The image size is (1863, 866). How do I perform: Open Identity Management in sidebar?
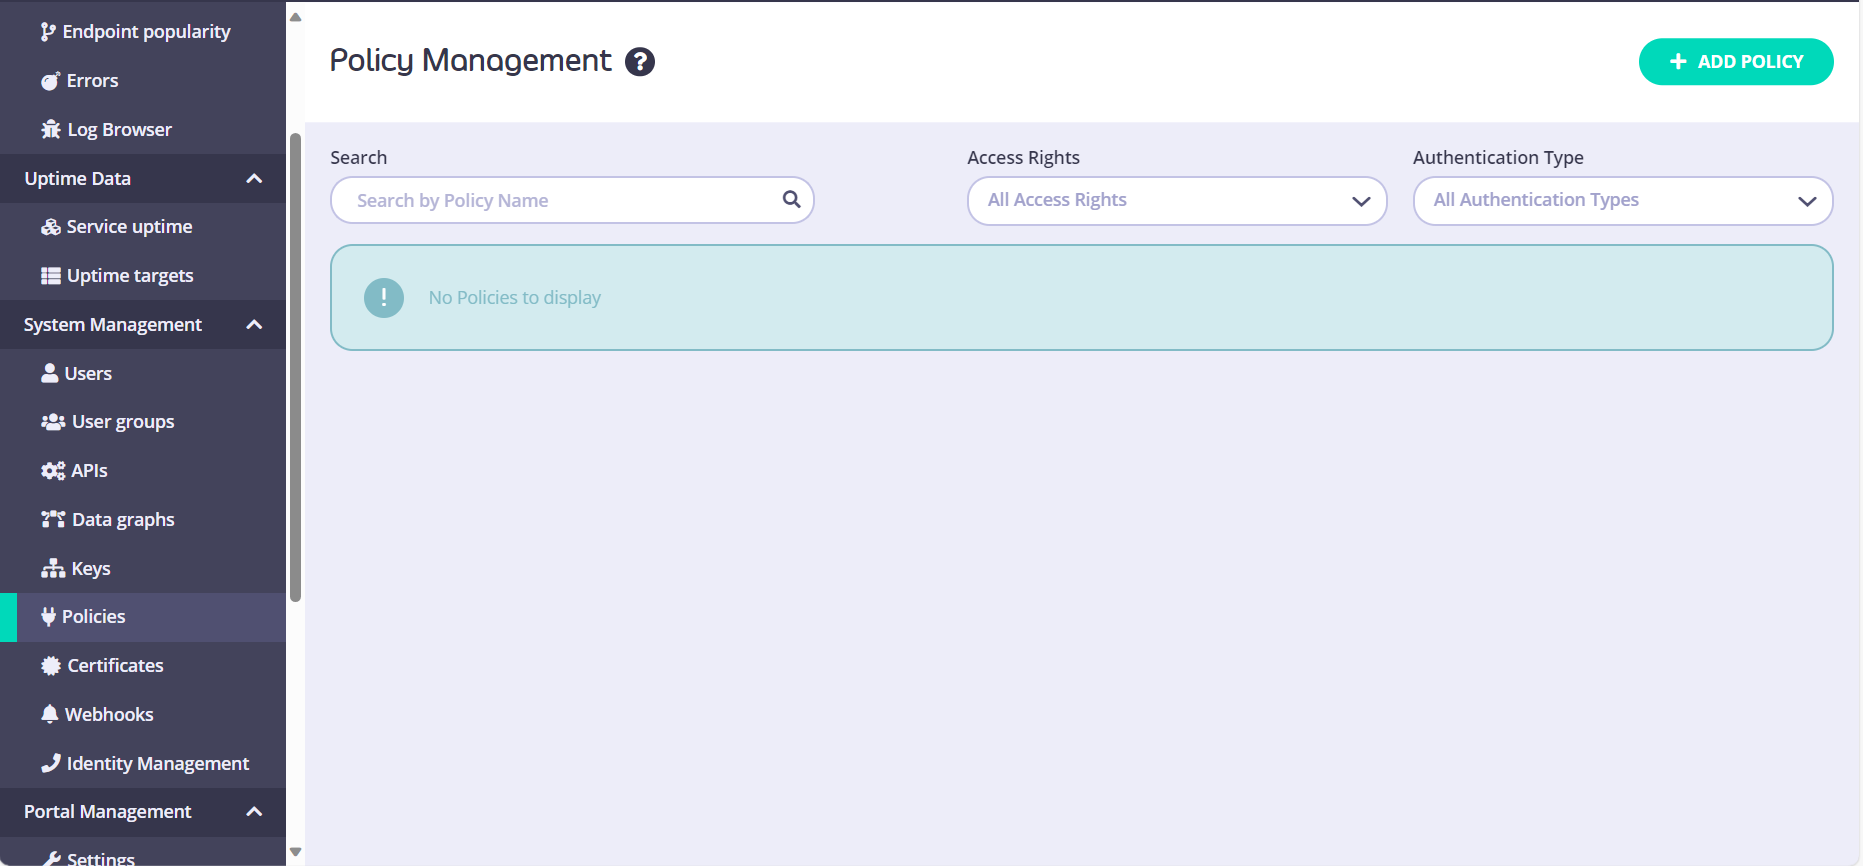point(157,764)
